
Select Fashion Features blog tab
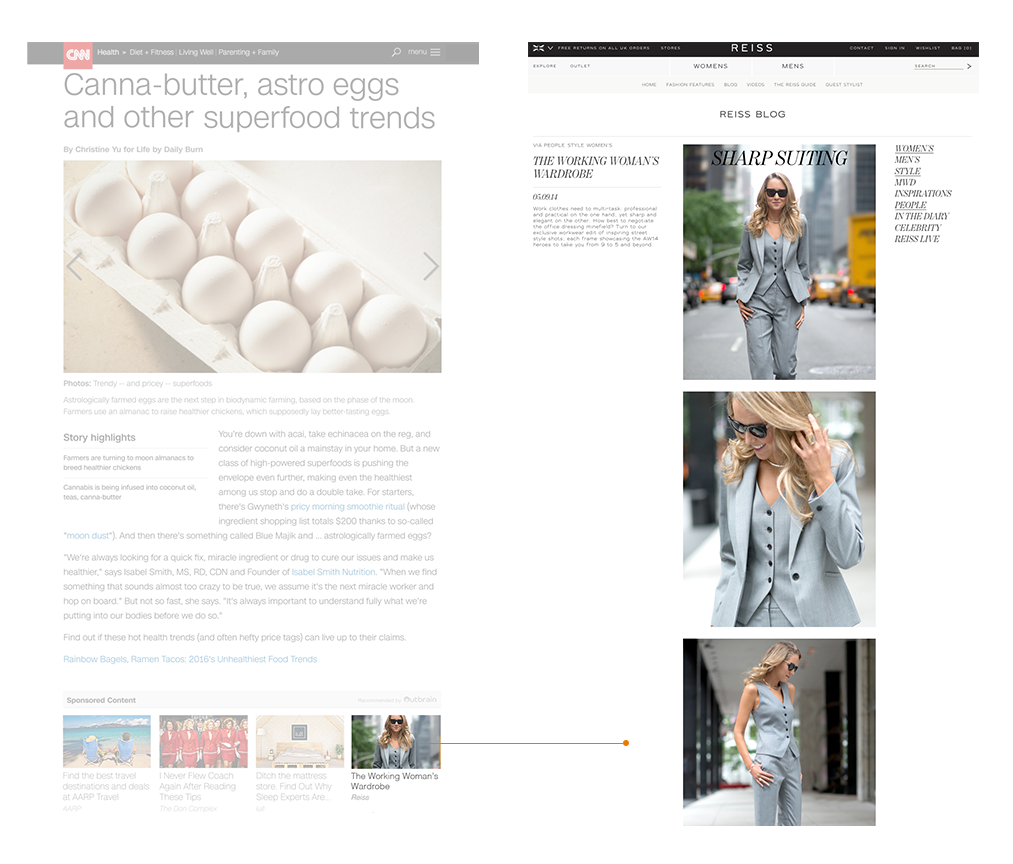[x=690, y=85]
